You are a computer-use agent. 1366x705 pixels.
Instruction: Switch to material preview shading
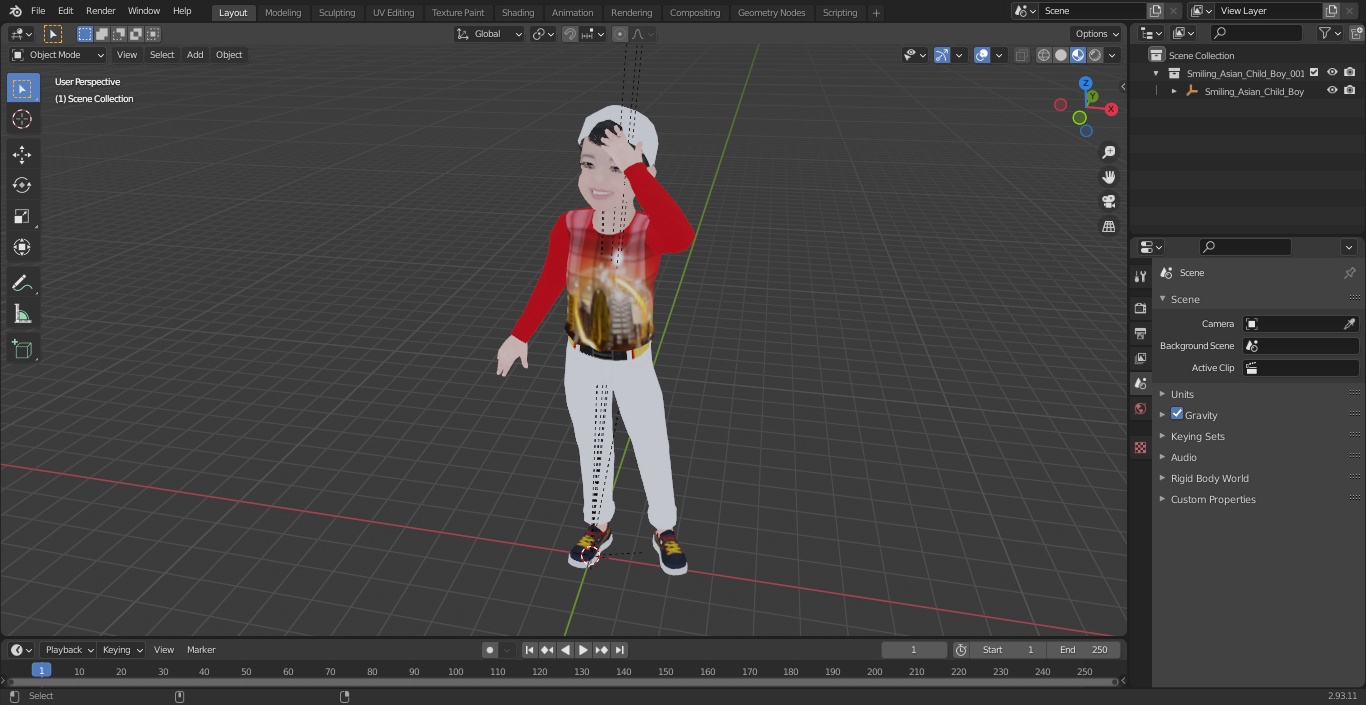click(1078, 55)
